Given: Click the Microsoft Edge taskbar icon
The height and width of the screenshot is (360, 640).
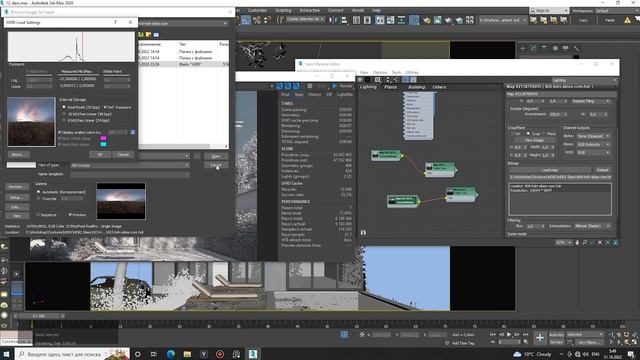Looking at the screenshot, I should 170,354.
